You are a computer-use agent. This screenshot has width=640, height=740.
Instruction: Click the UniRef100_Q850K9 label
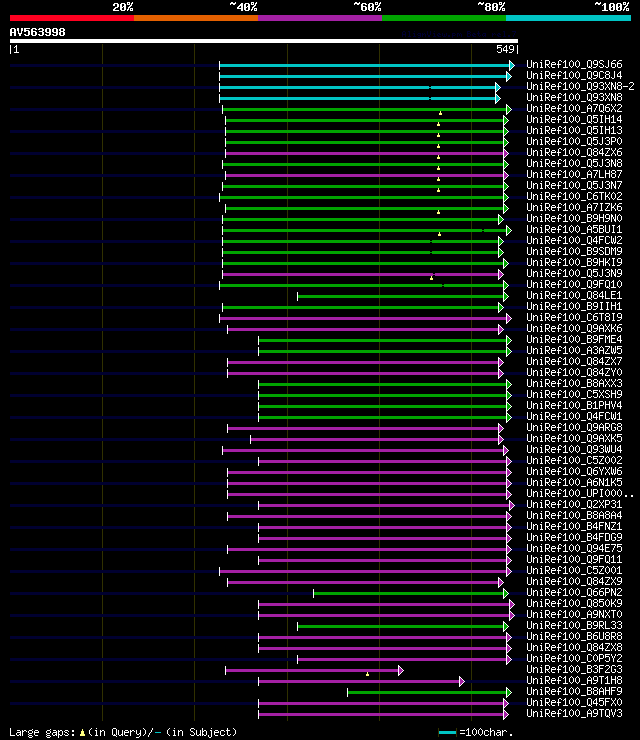[574, 604]
